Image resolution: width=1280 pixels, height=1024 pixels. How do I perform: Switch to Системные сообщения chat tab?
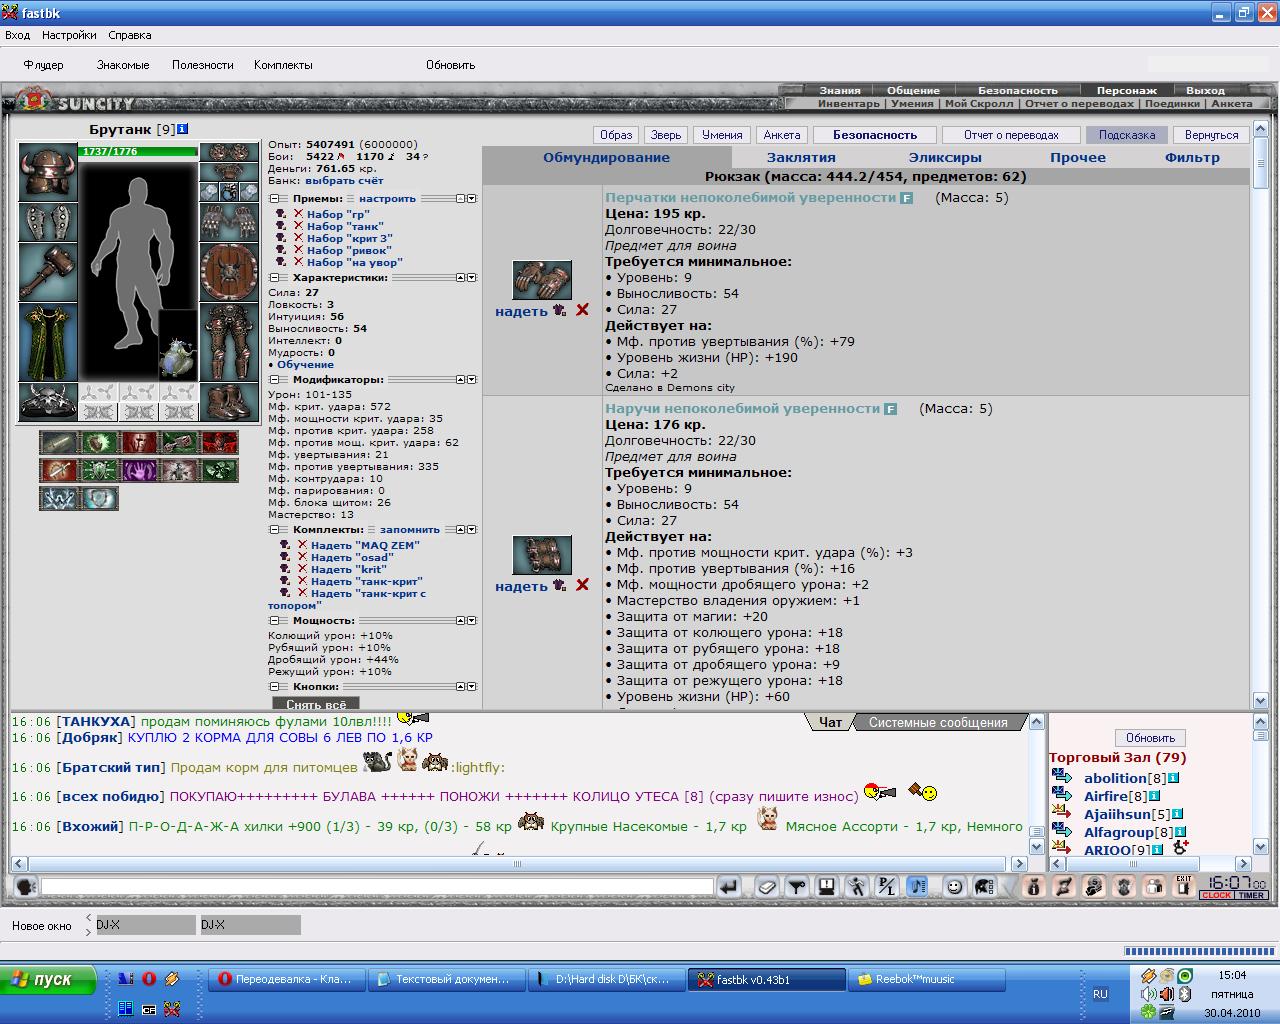tap(938, 722)
